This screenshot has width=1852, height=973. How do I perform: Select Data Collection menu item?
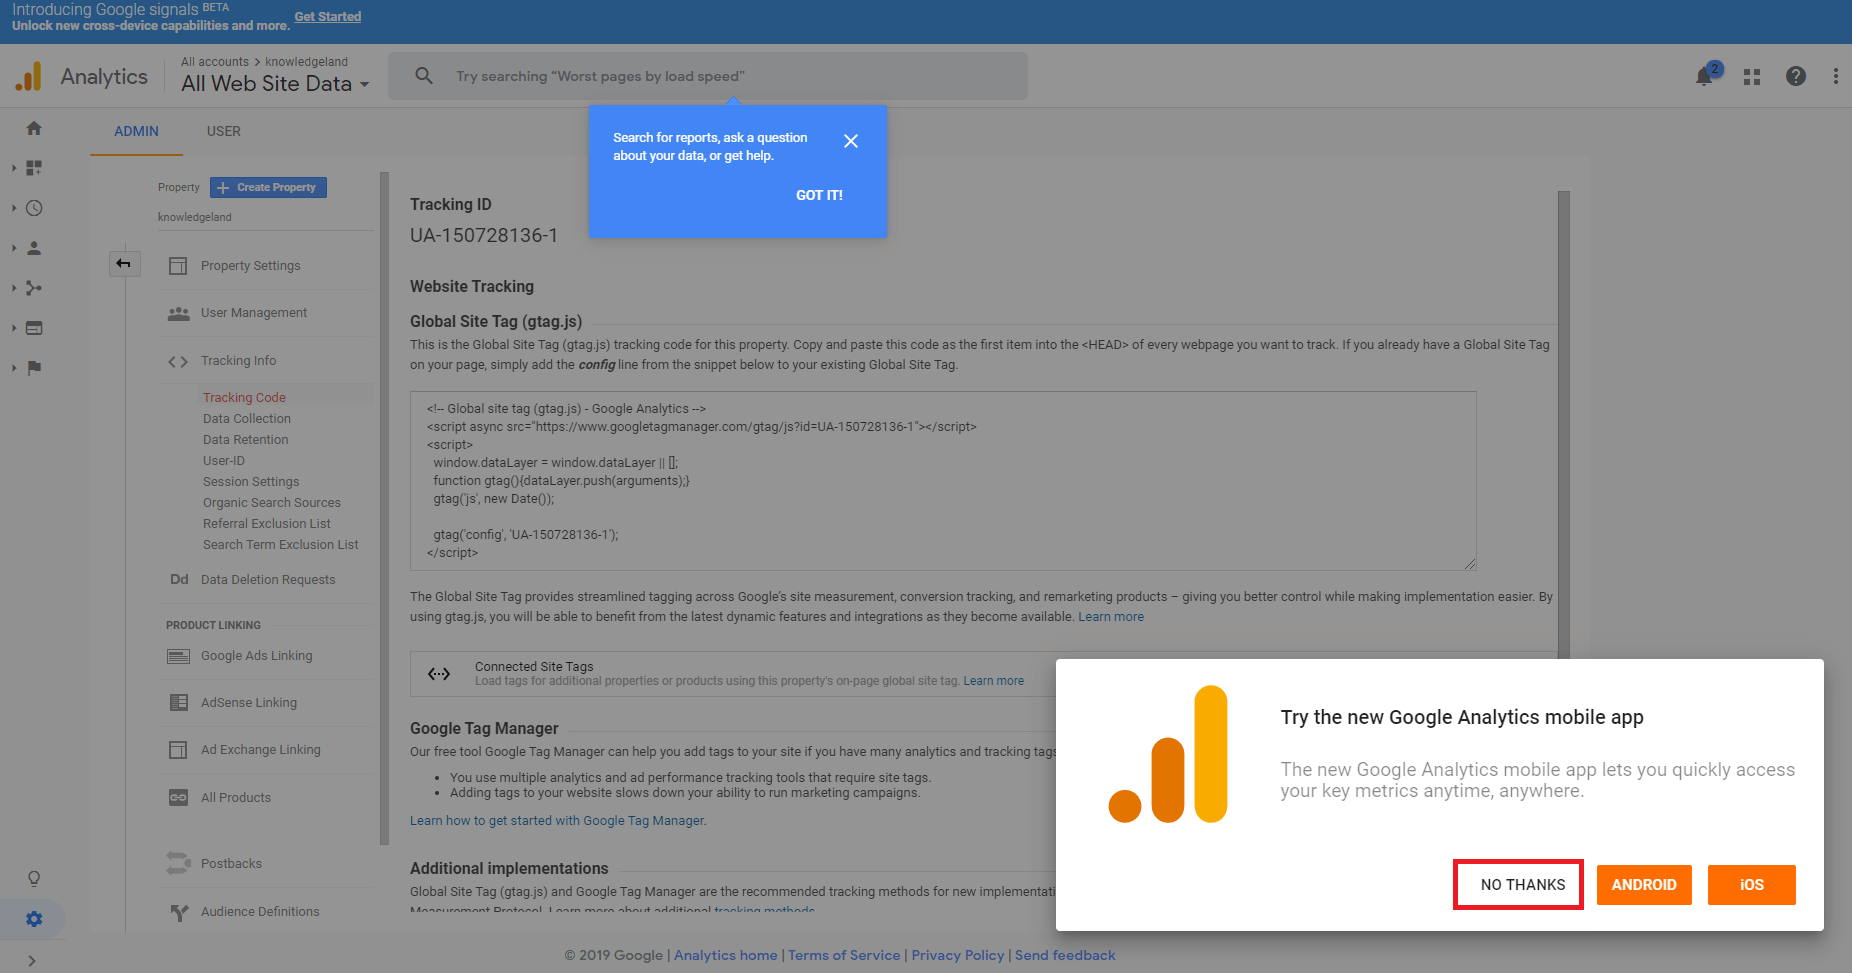247,419
